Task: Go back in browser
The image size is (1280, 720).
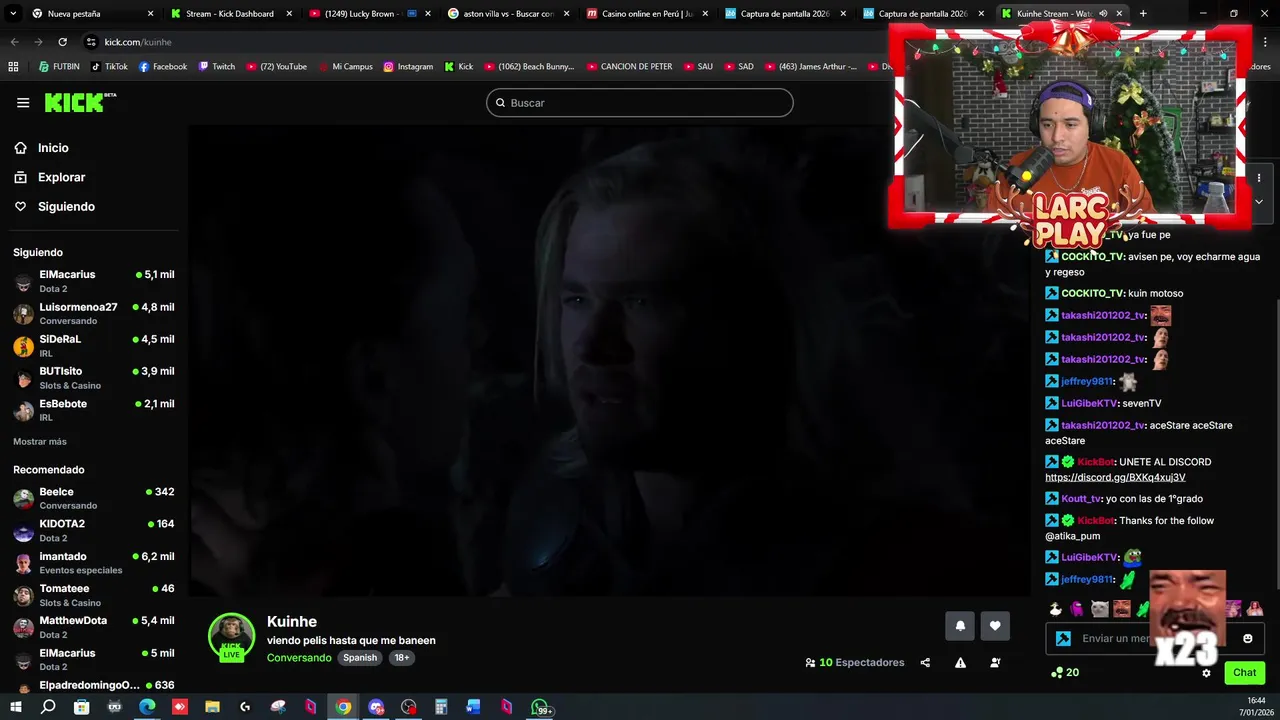Action: click(14, 42)
